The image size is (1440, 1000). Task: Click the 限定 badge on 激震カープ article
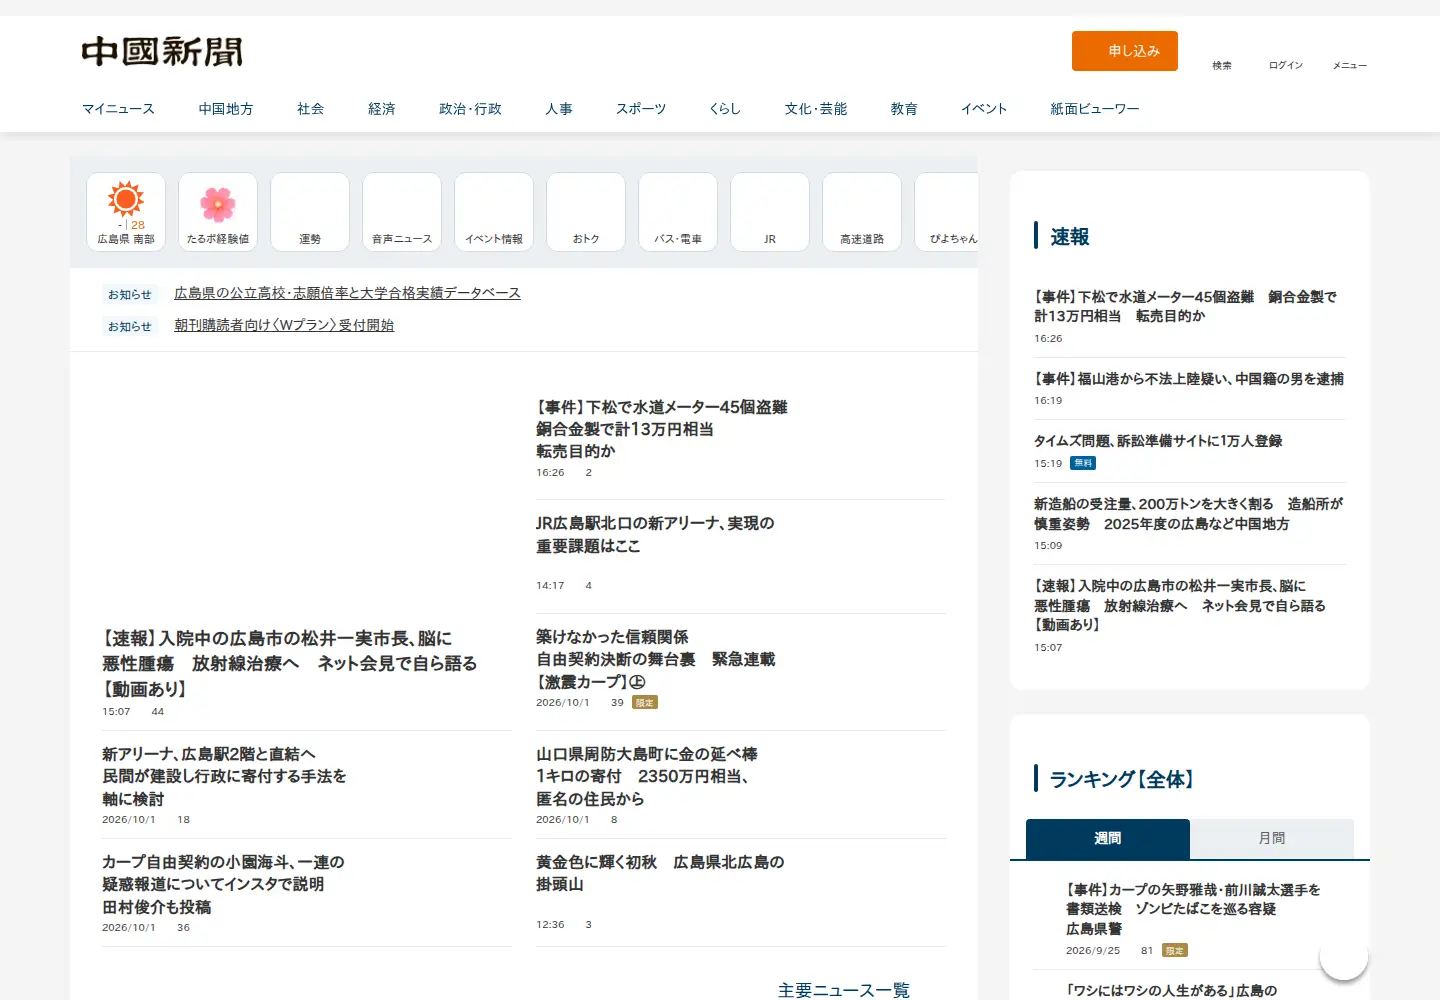pyautogui.click(x=645, y=703)
